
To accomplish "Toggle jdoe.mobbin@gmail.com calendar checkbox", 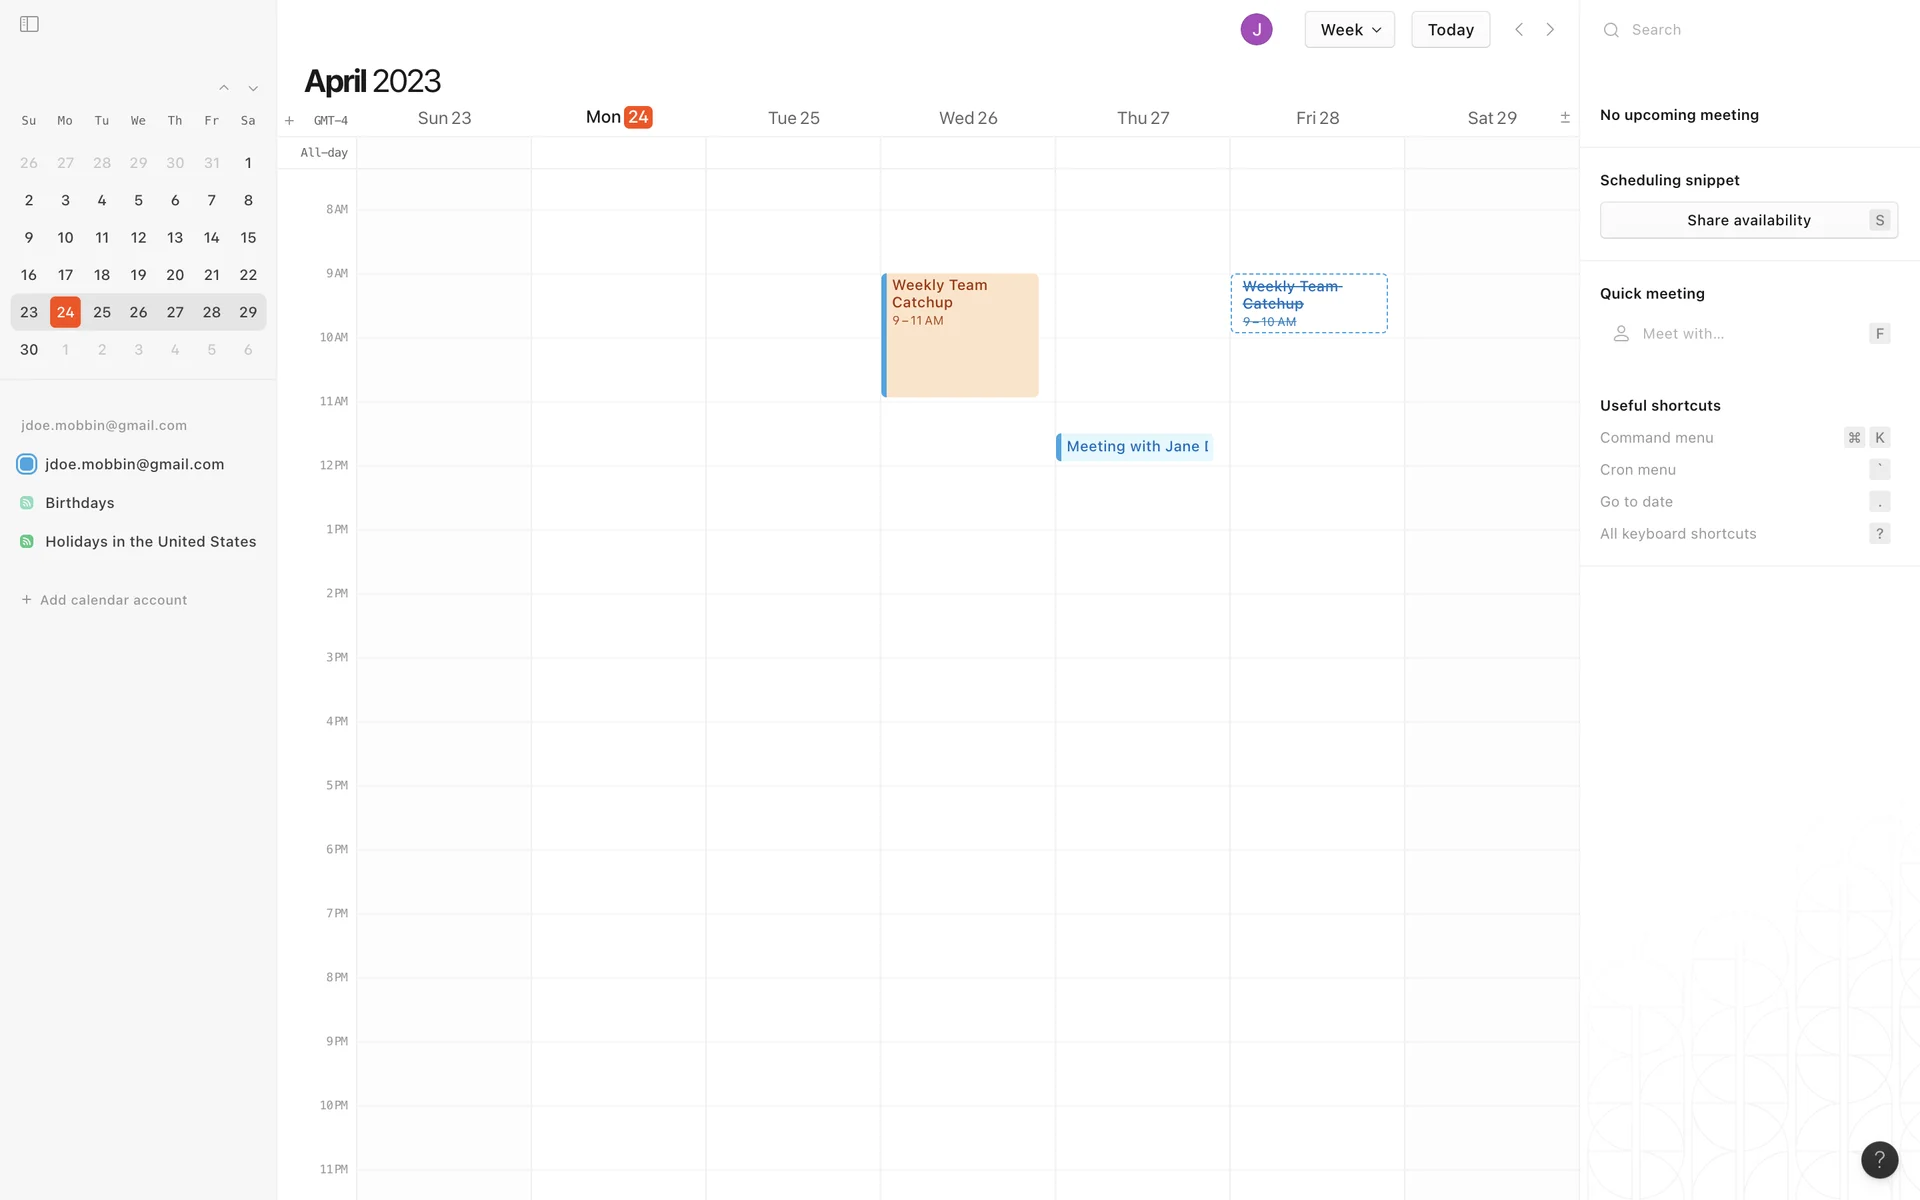I will (x=27, y=464).
